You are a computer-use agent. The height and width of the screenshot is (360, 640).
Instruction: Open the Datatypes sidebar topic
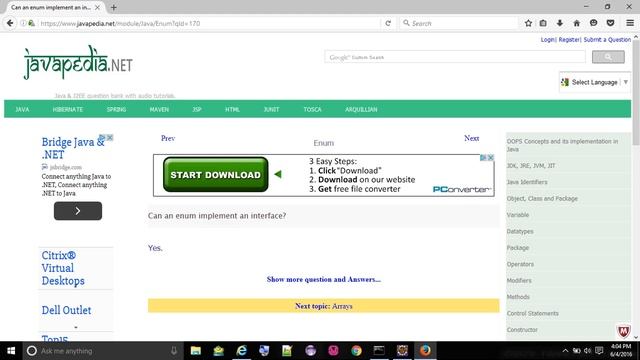pyautogui.click(x=520, y=231)
